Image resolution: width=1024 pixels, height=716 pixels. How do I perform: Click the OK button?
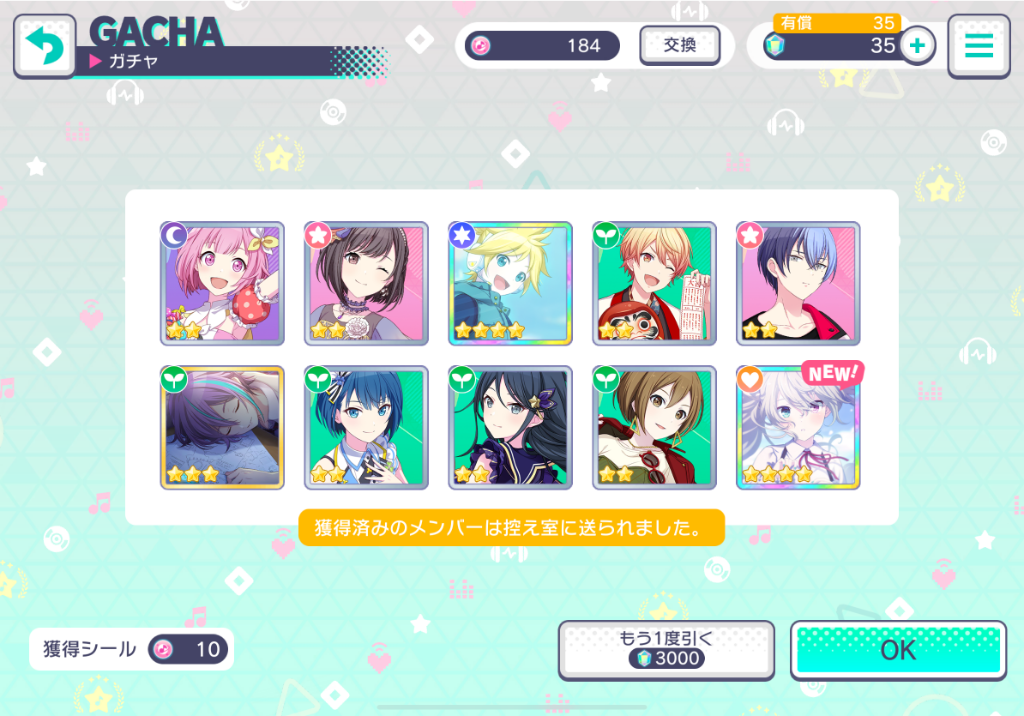[898, 650]
